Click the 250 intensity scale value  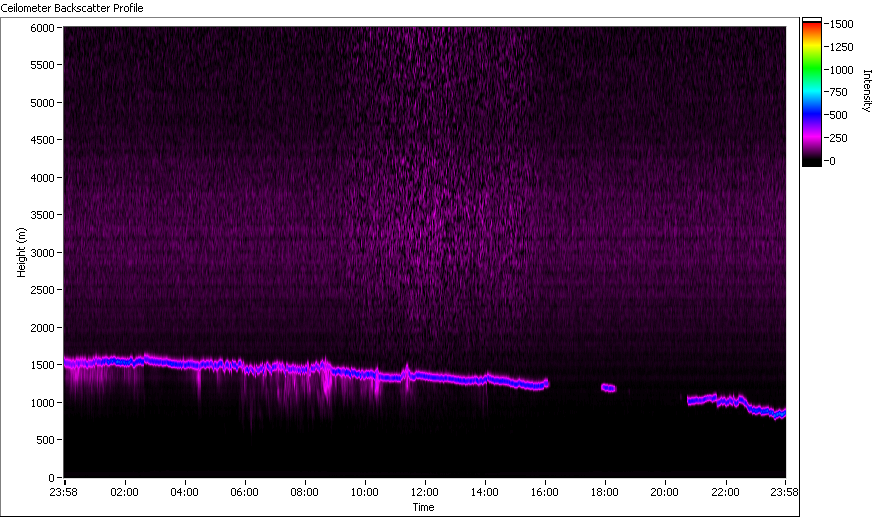click(839, 138)
